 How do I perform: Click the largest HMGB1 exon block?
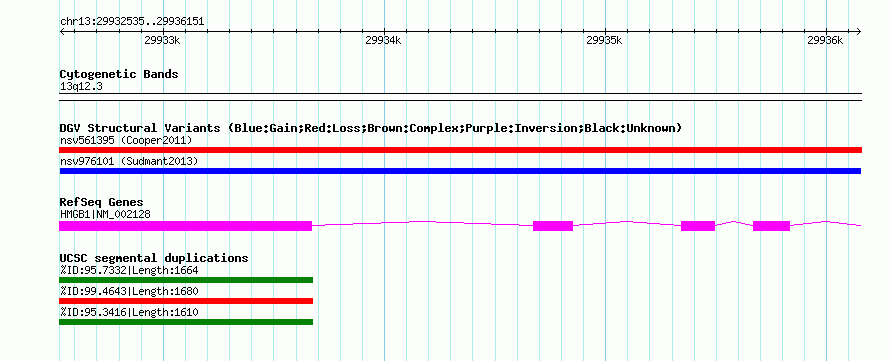click(x=186, y=226)
